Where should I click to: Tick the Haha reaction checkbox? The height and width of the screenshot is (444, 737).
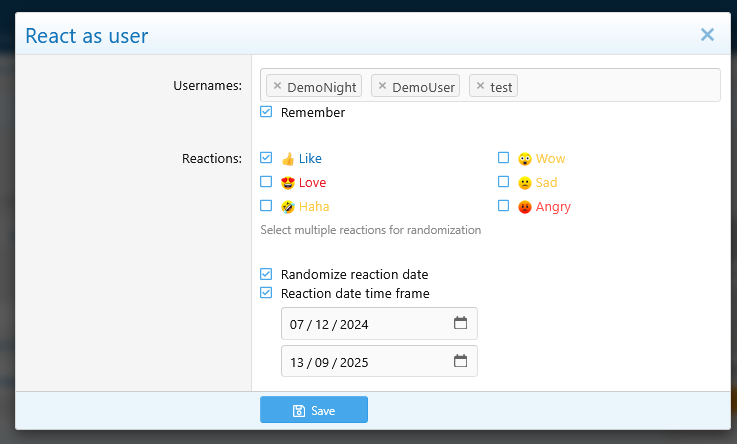point(266,206)
